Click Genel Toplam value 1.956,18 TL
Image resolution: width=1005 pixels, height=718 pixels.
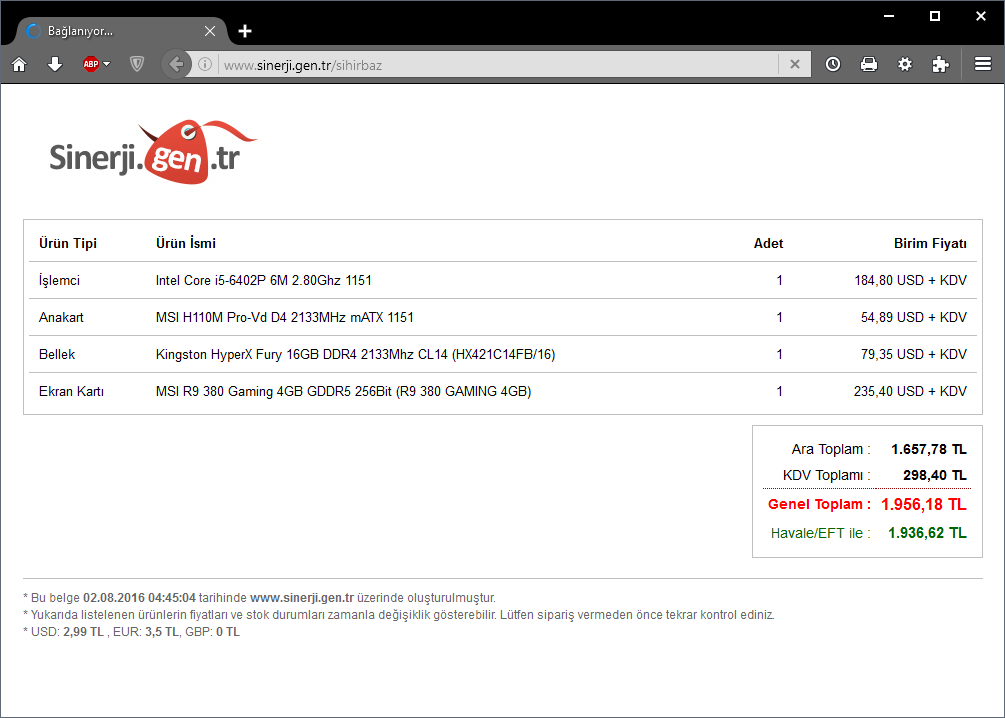pyautogui.click(x=924, y=505)
